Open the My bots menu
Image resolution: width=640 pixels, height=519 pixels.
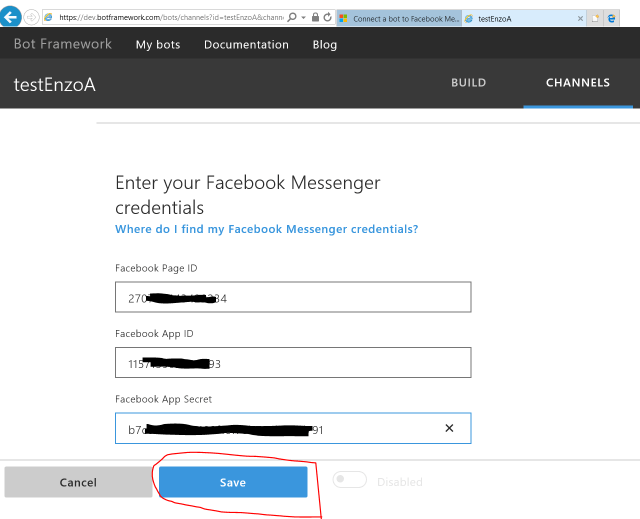[x=158, y=44]
